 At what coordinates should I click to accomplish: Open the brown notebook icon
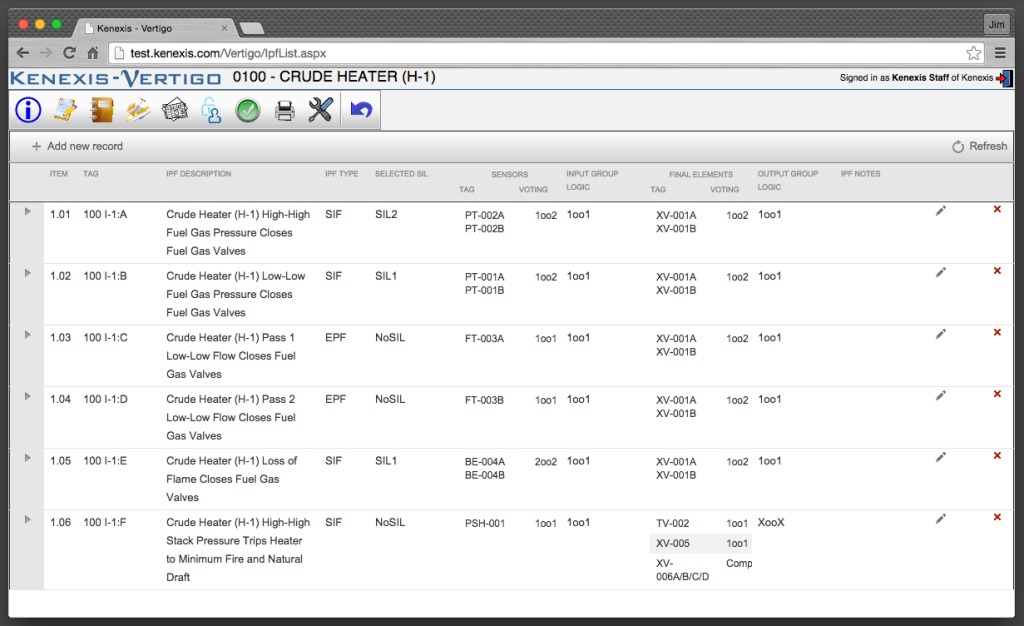click(101, 111)
